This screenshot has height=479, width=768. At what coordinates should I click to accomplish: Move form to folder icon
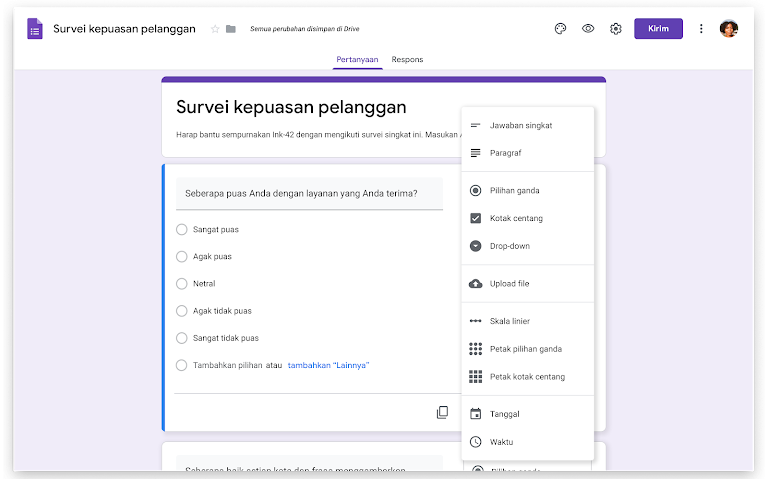tap(231, 29)
